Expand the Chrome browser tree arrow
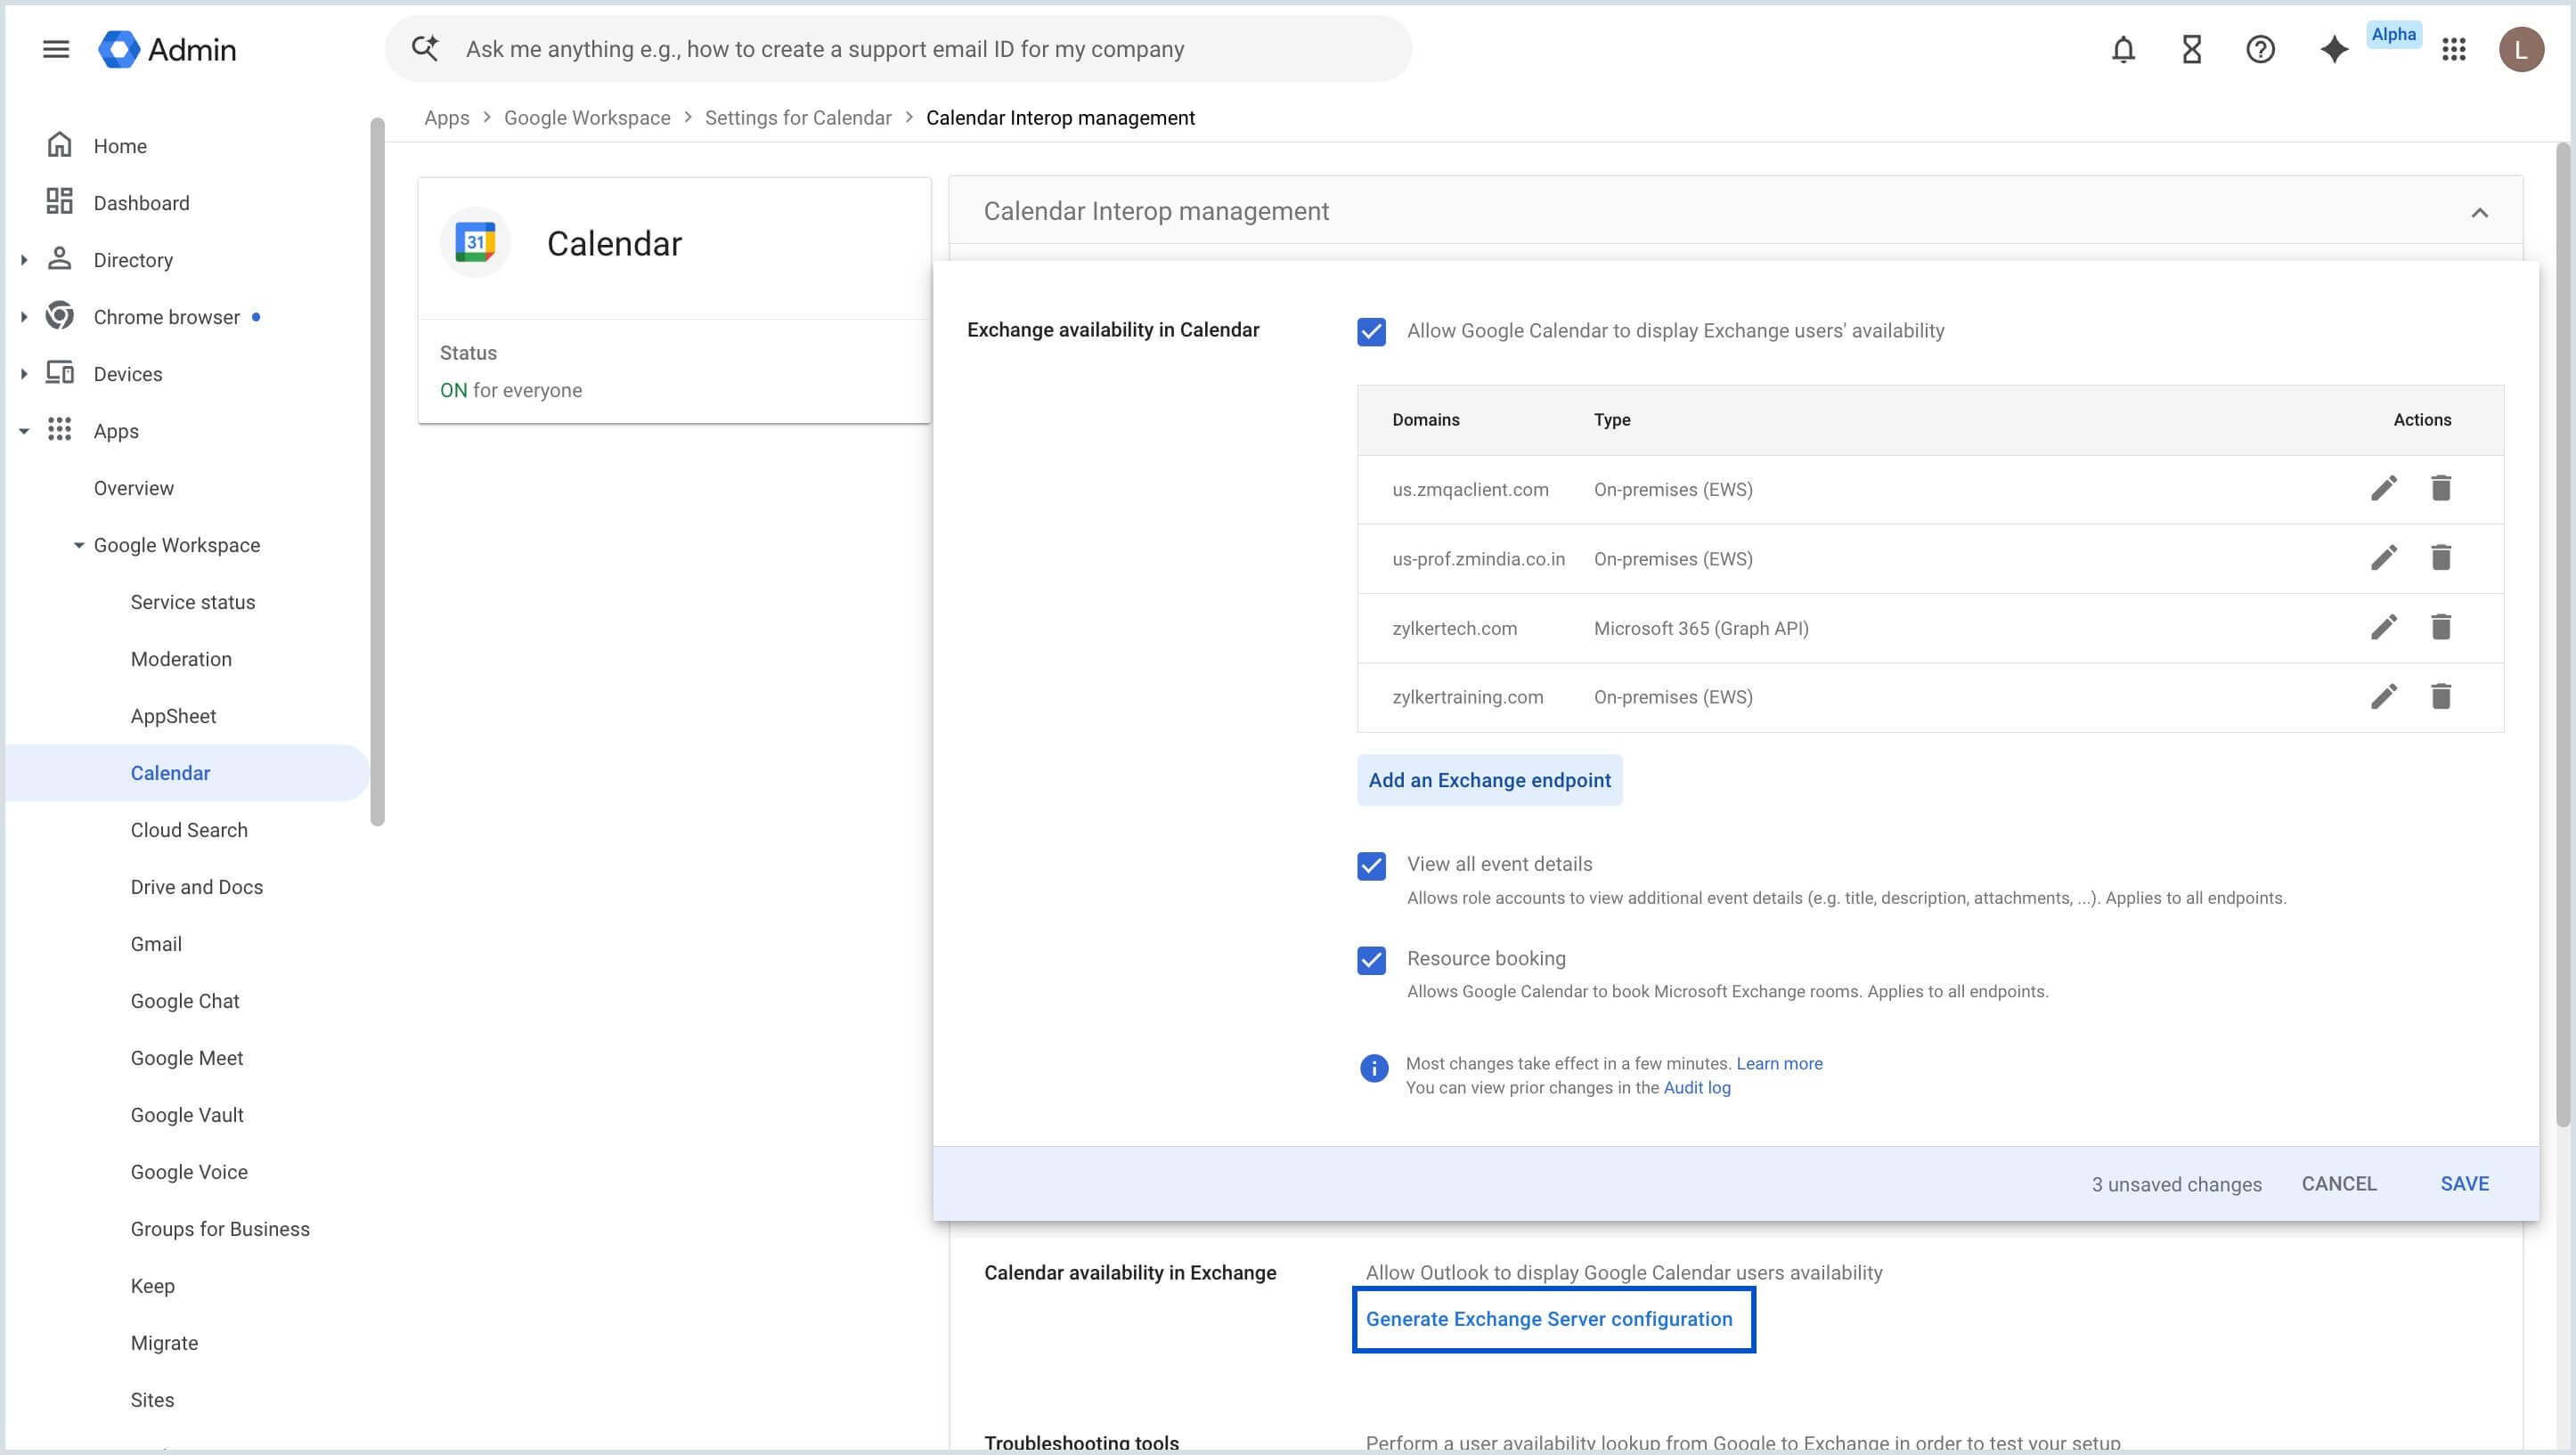Image resolution: width=2576 pixels, height=1455 pixels. point(24,317)
